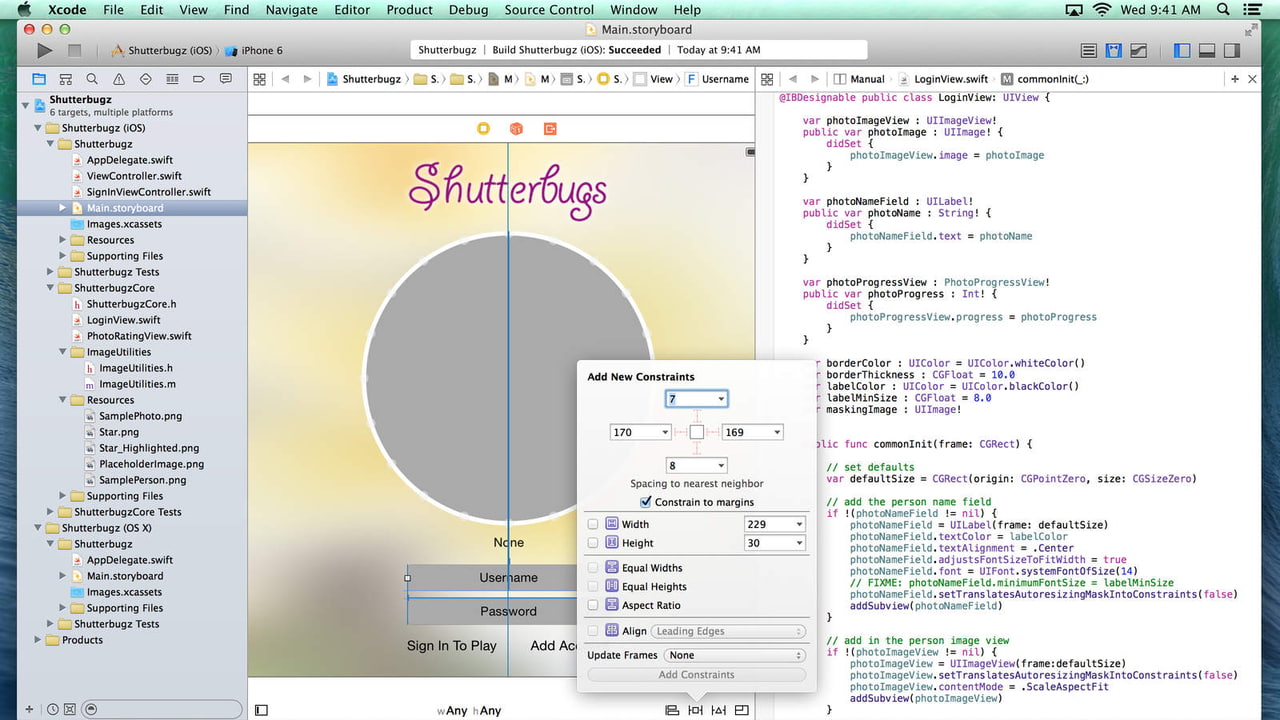The width and height of the screenshot is (1280, 720).
Task: Open the Symbol navigator icon
Action: 65,79
